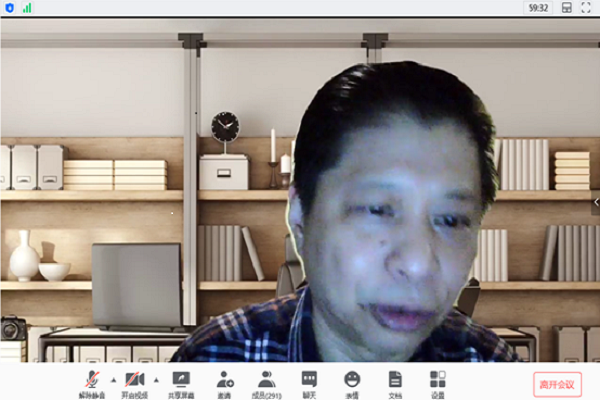
Task: Open the emoji reactions (表情) icon
Action: pyautogui.click(x=352, y=380)
